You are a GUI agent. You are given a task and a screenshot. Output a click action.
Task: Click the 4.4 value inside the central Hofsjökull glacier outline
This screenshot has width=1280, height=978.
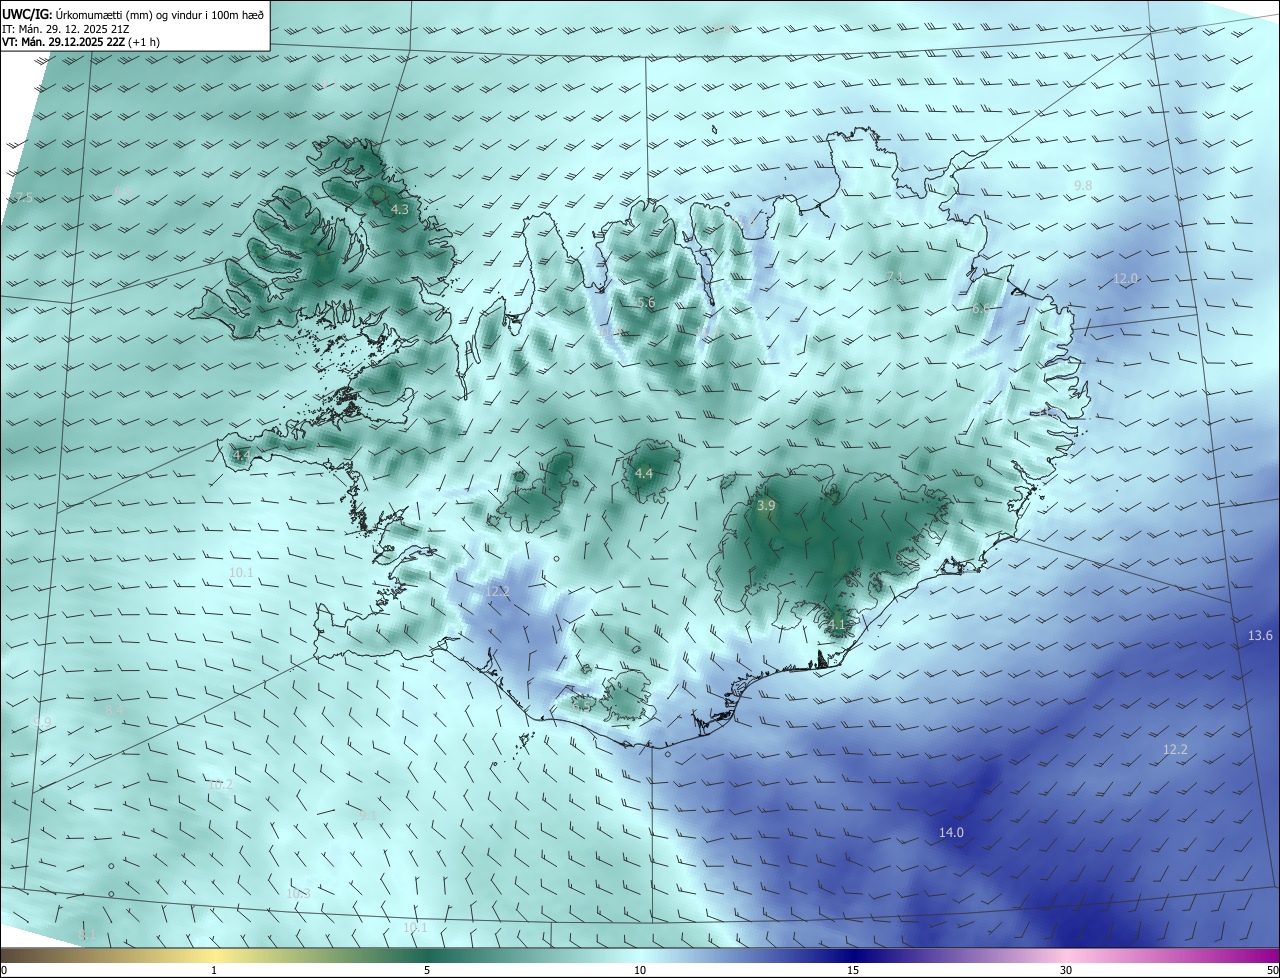644,473
